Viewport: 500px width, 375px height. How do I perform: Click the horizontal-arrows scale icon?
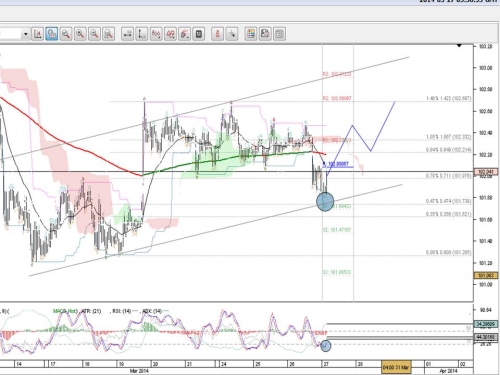point(128,34)
